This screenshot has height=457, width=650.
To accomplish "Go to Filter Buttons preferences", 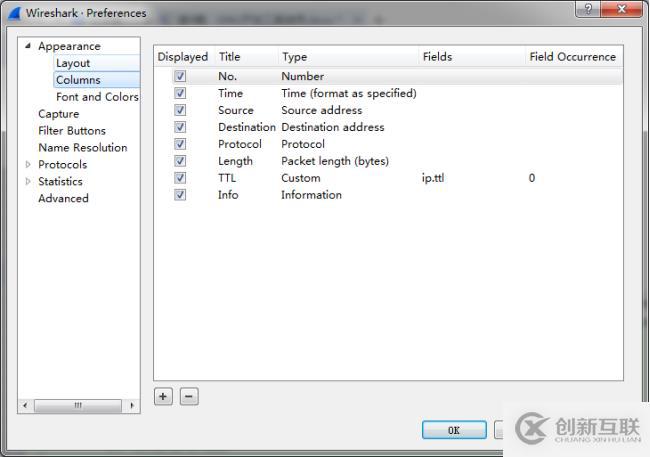I will (x=72, y=131).
